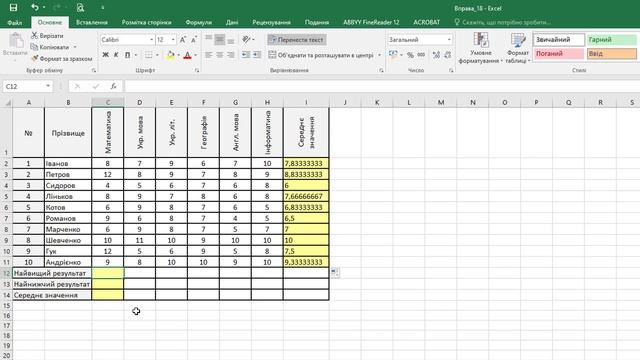Open text orientation options
Screen dimensions: 640x360
tap(248, 40)
